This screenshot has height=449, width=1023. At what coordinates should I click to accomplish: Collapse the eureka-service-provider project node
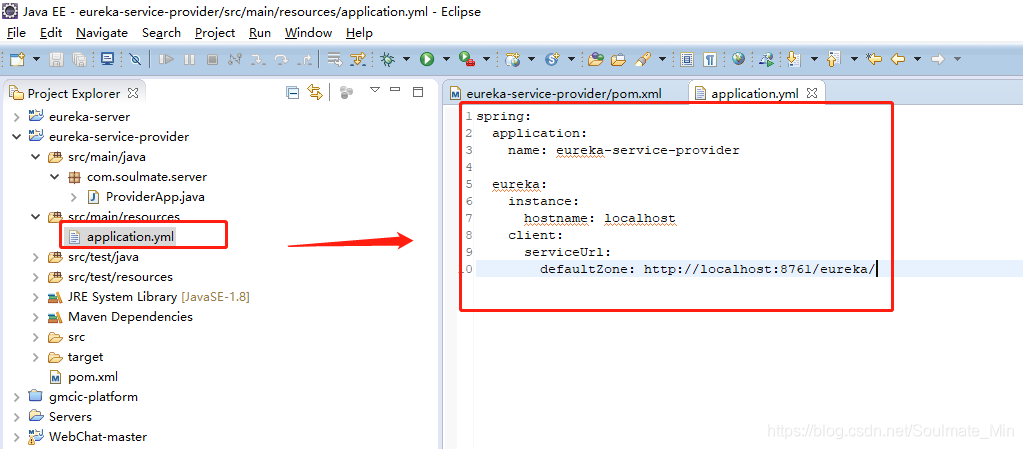pyautogui.click(x=17, y=137)
